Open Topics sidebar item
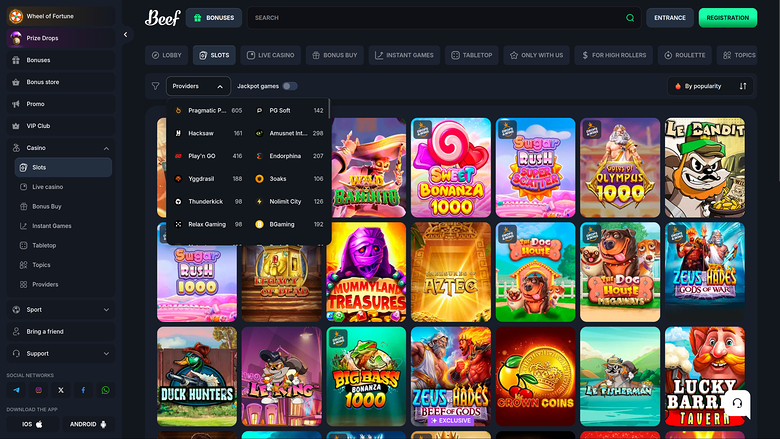Screen dimensions: 780x439 (63, 265)
